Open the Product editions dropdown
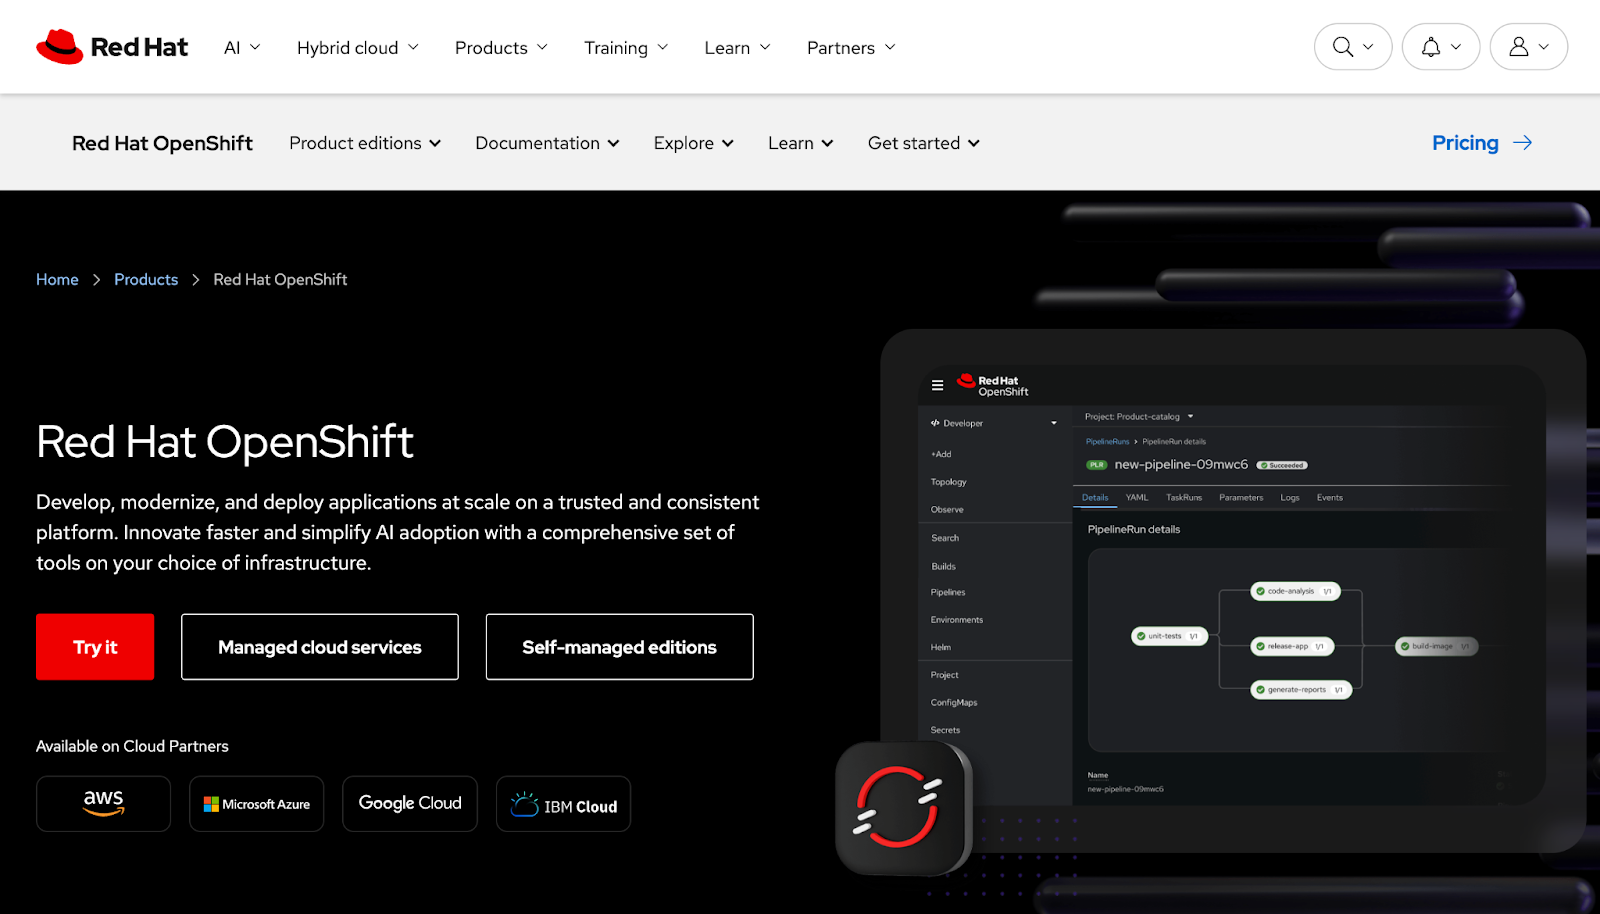 tap(365, 143)
